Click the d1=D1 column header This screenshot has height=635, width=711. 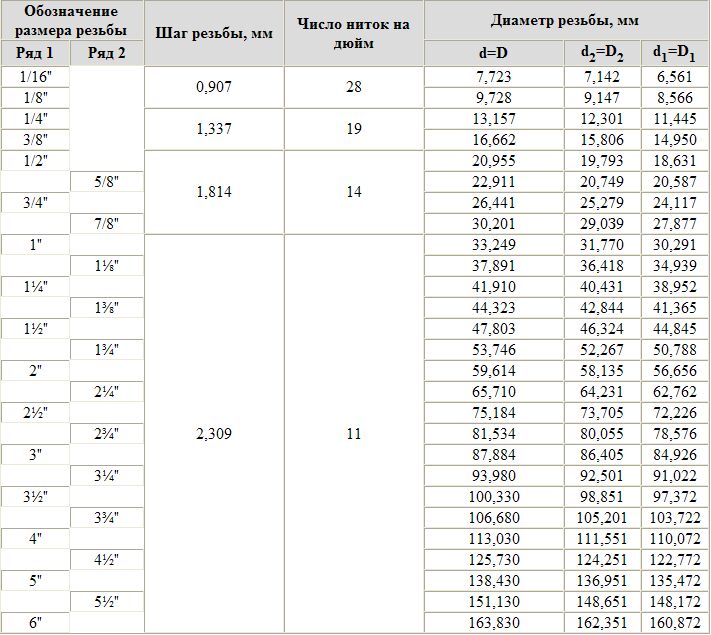point(675,53)
